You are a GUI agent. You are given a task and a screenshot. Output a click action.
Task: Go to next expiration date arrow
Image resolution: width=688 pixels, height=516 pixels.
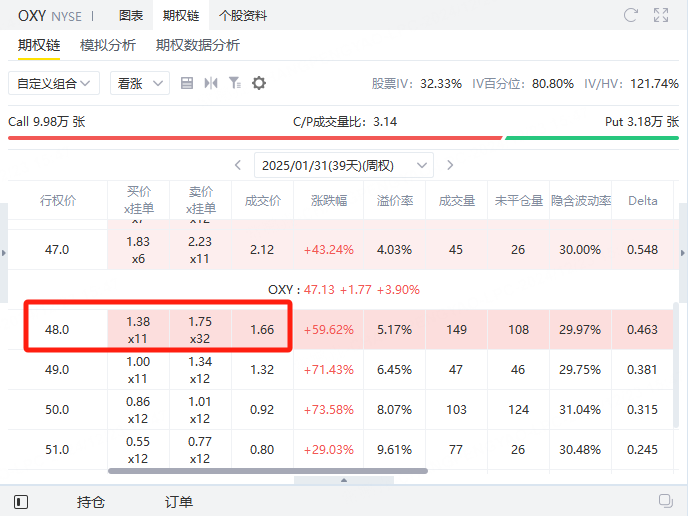450,165
